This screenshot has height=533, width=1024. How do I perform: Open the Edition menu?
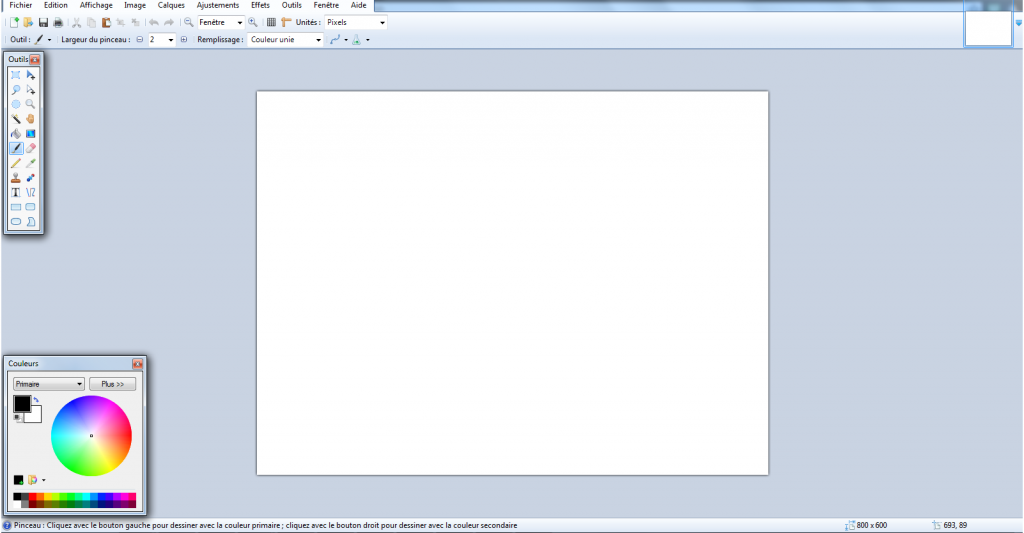pos(56,5)
